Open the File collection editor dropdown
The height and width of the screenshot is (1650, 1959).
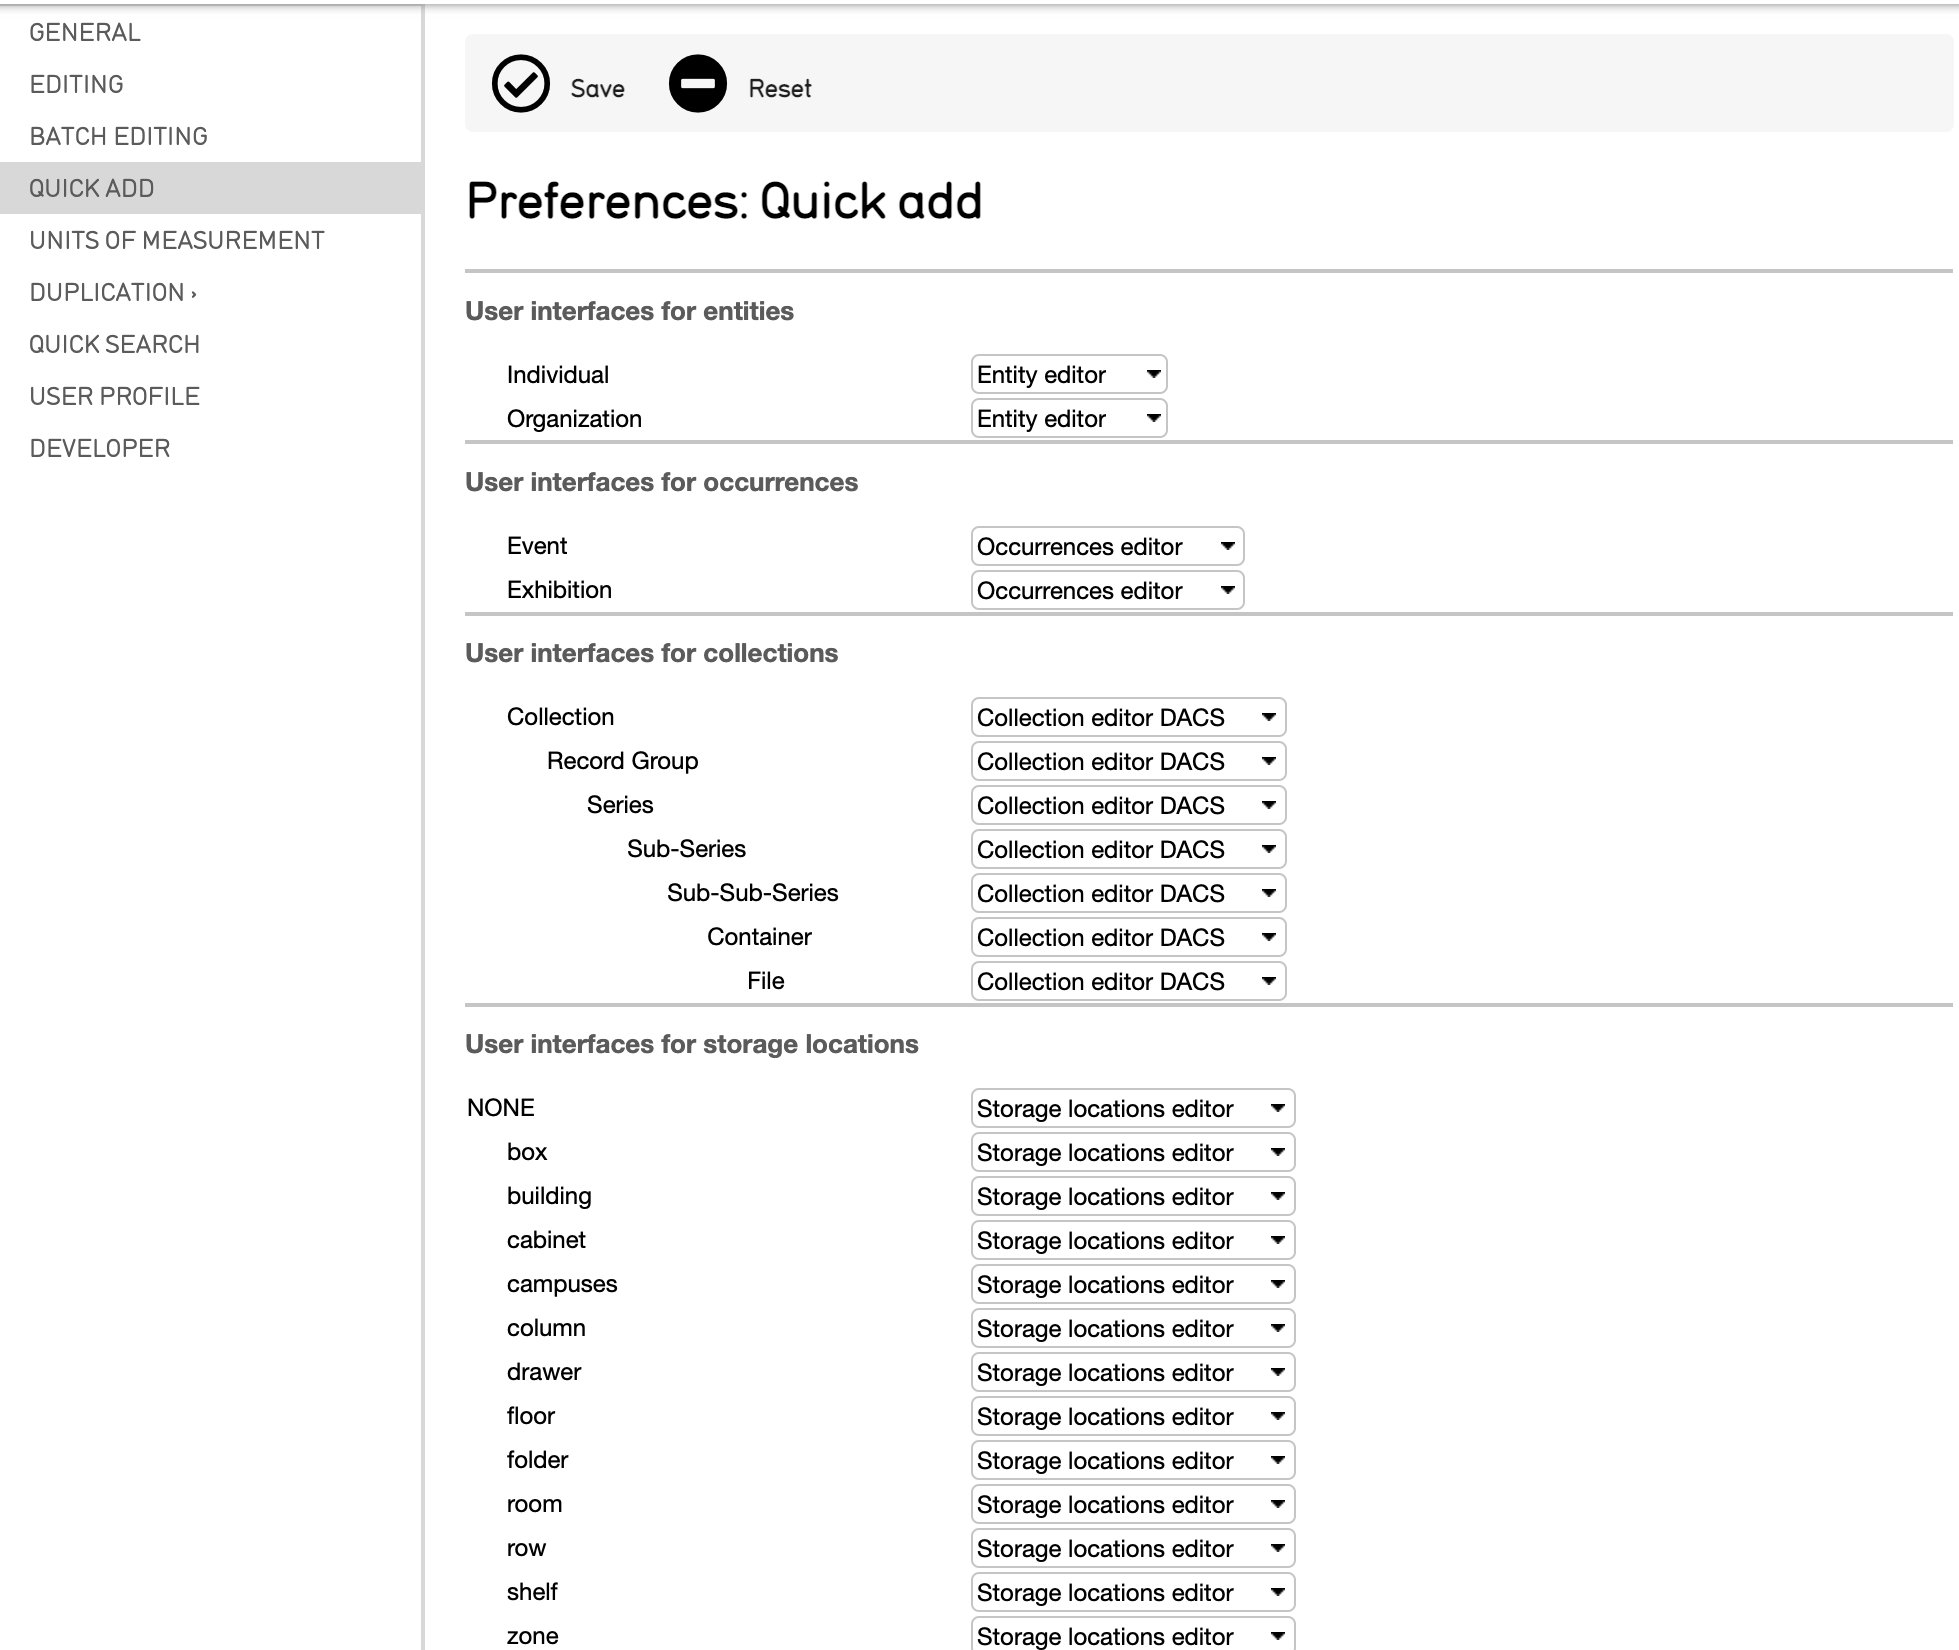click(x=1127, y=982)
